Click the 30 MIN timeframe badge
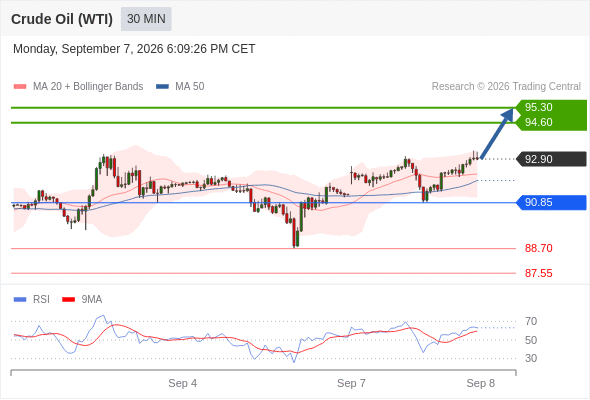This screenshot has width=590, height=400. [146, 19]
